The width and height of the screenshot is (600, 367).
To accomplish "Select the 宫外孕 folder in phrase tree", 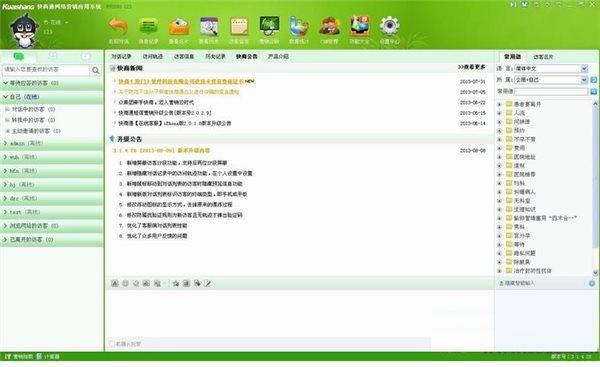I will (x=522, y=236).
